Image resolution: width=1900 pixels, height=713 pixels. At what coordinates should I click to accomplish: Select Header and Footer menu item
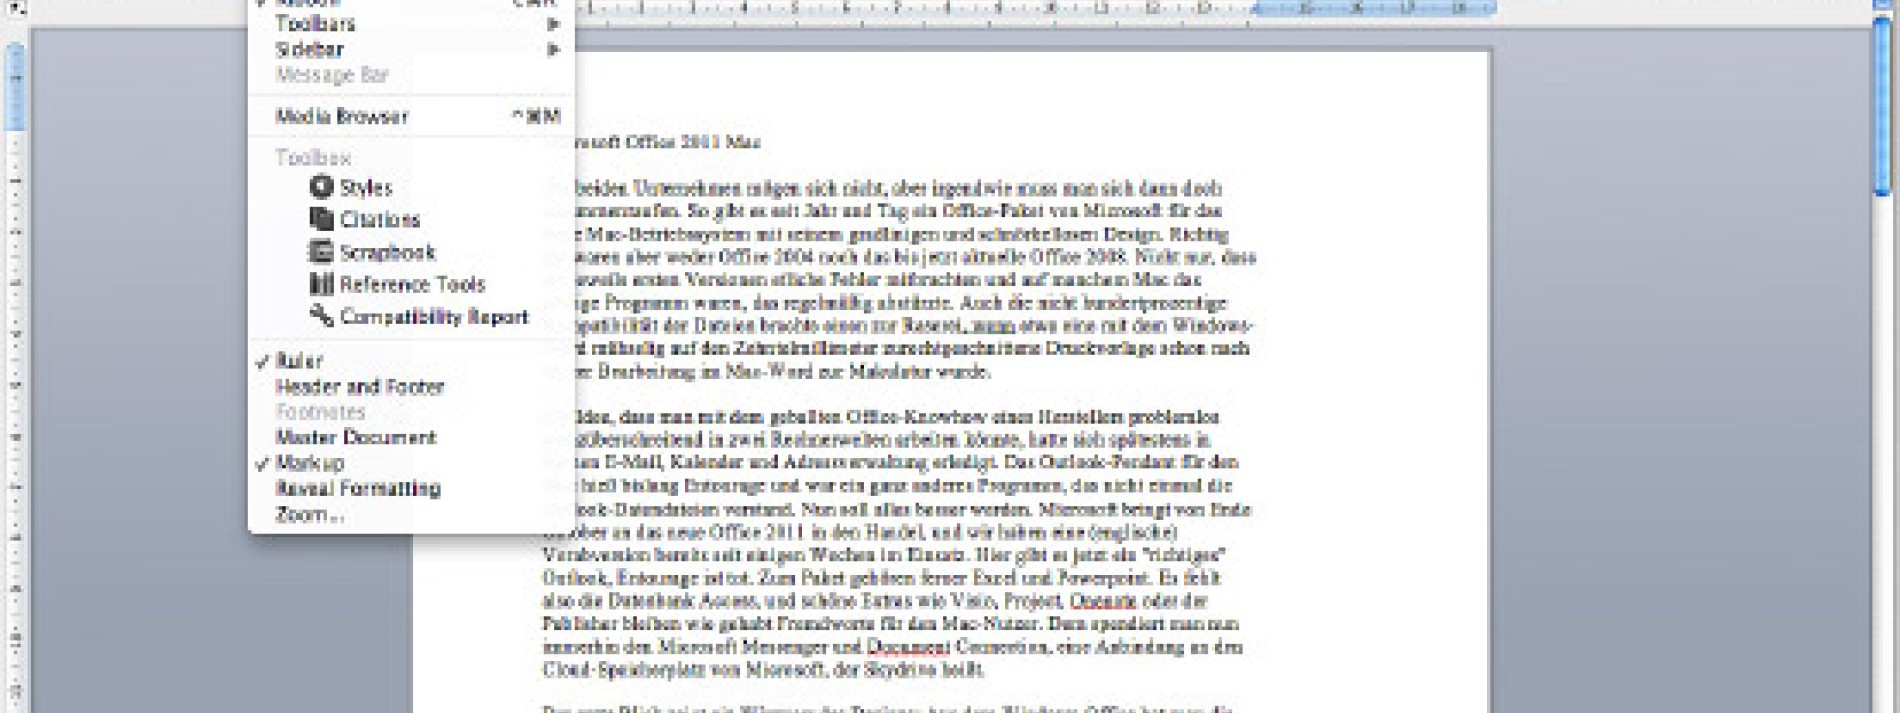click(x=411, y=387)
